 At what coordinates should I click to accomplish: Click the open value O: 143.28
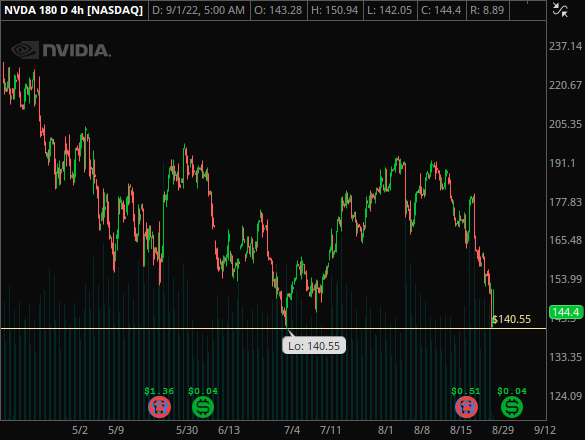tap(278, 10)
